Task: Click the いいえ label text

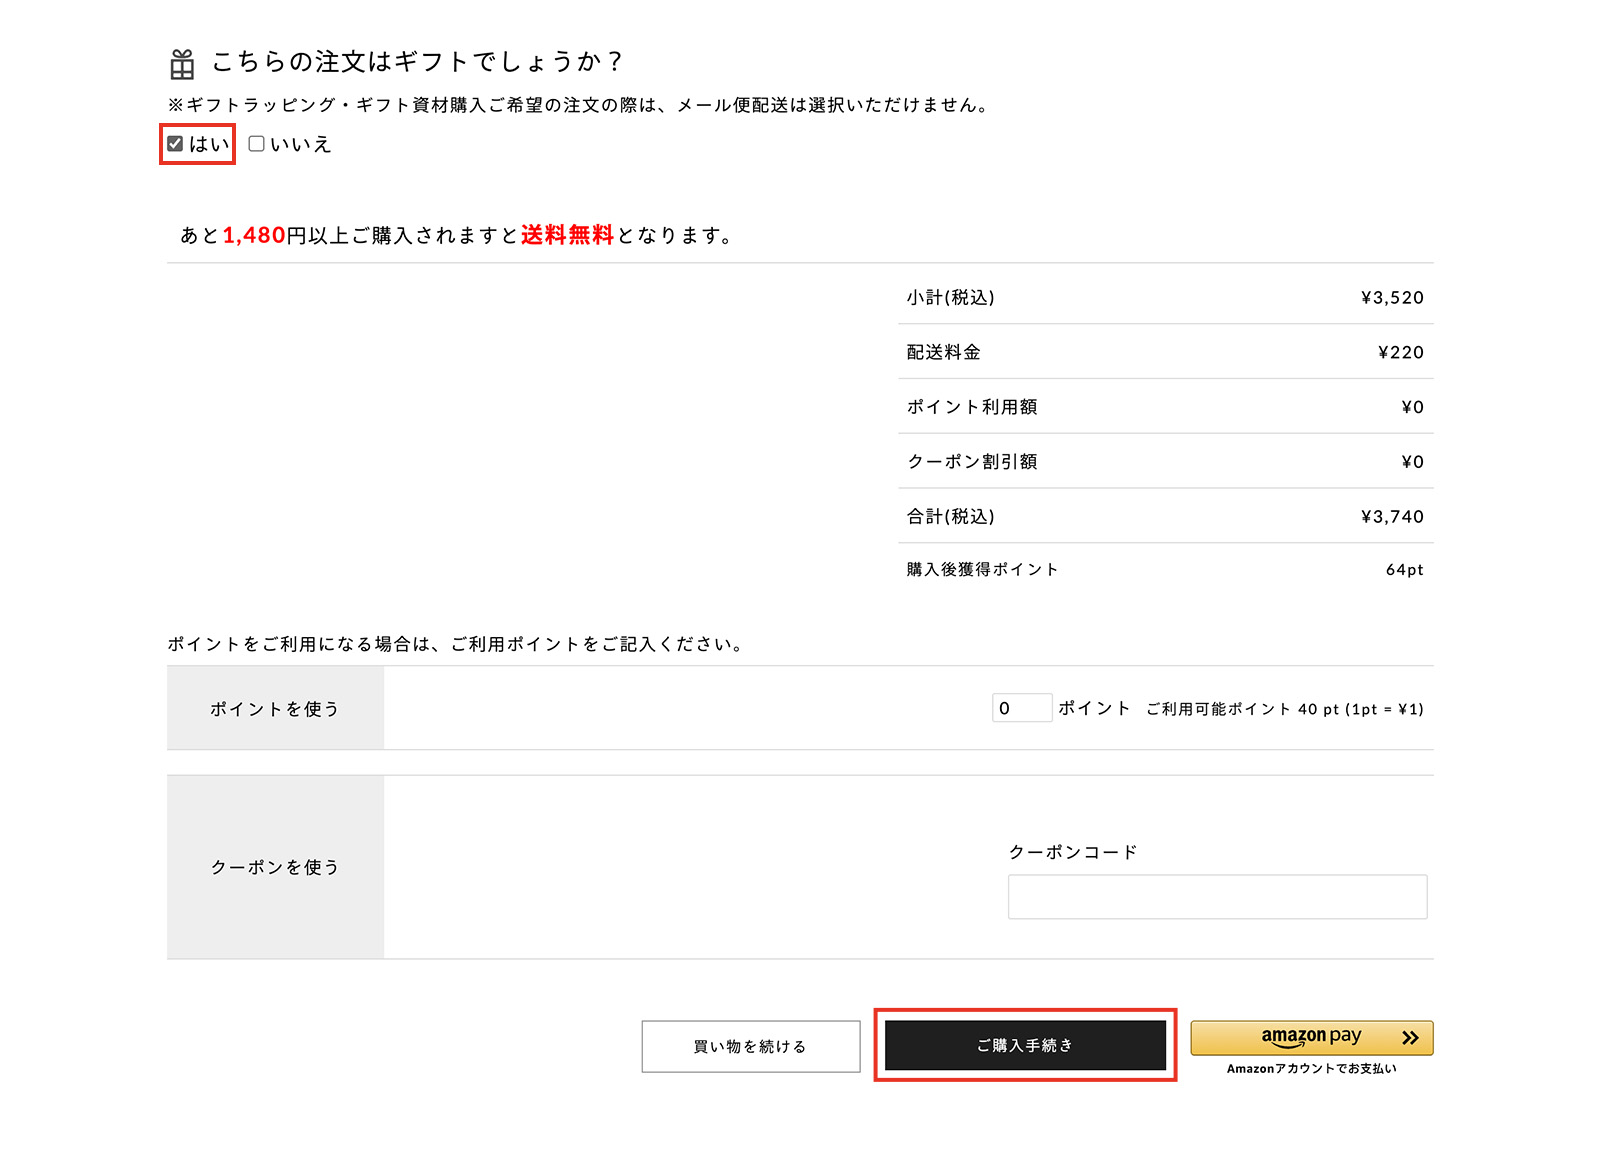Action: [300, 145]
